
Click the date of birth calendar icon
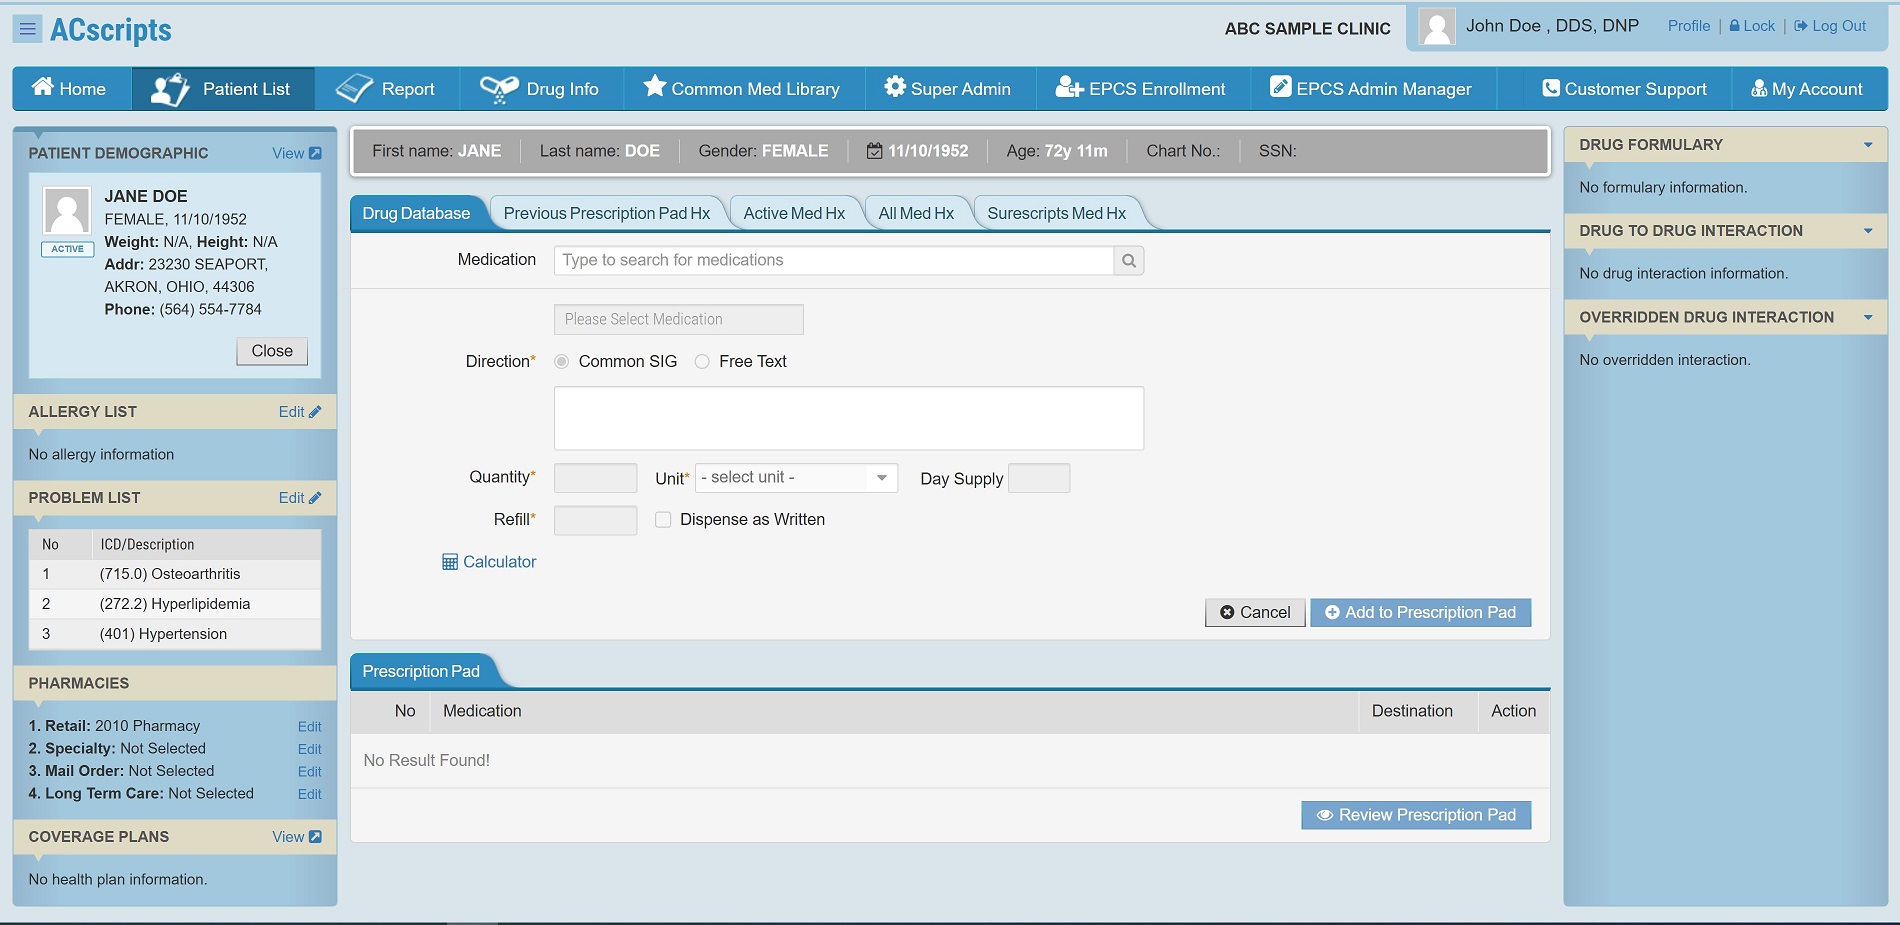[x=874, y=151]
